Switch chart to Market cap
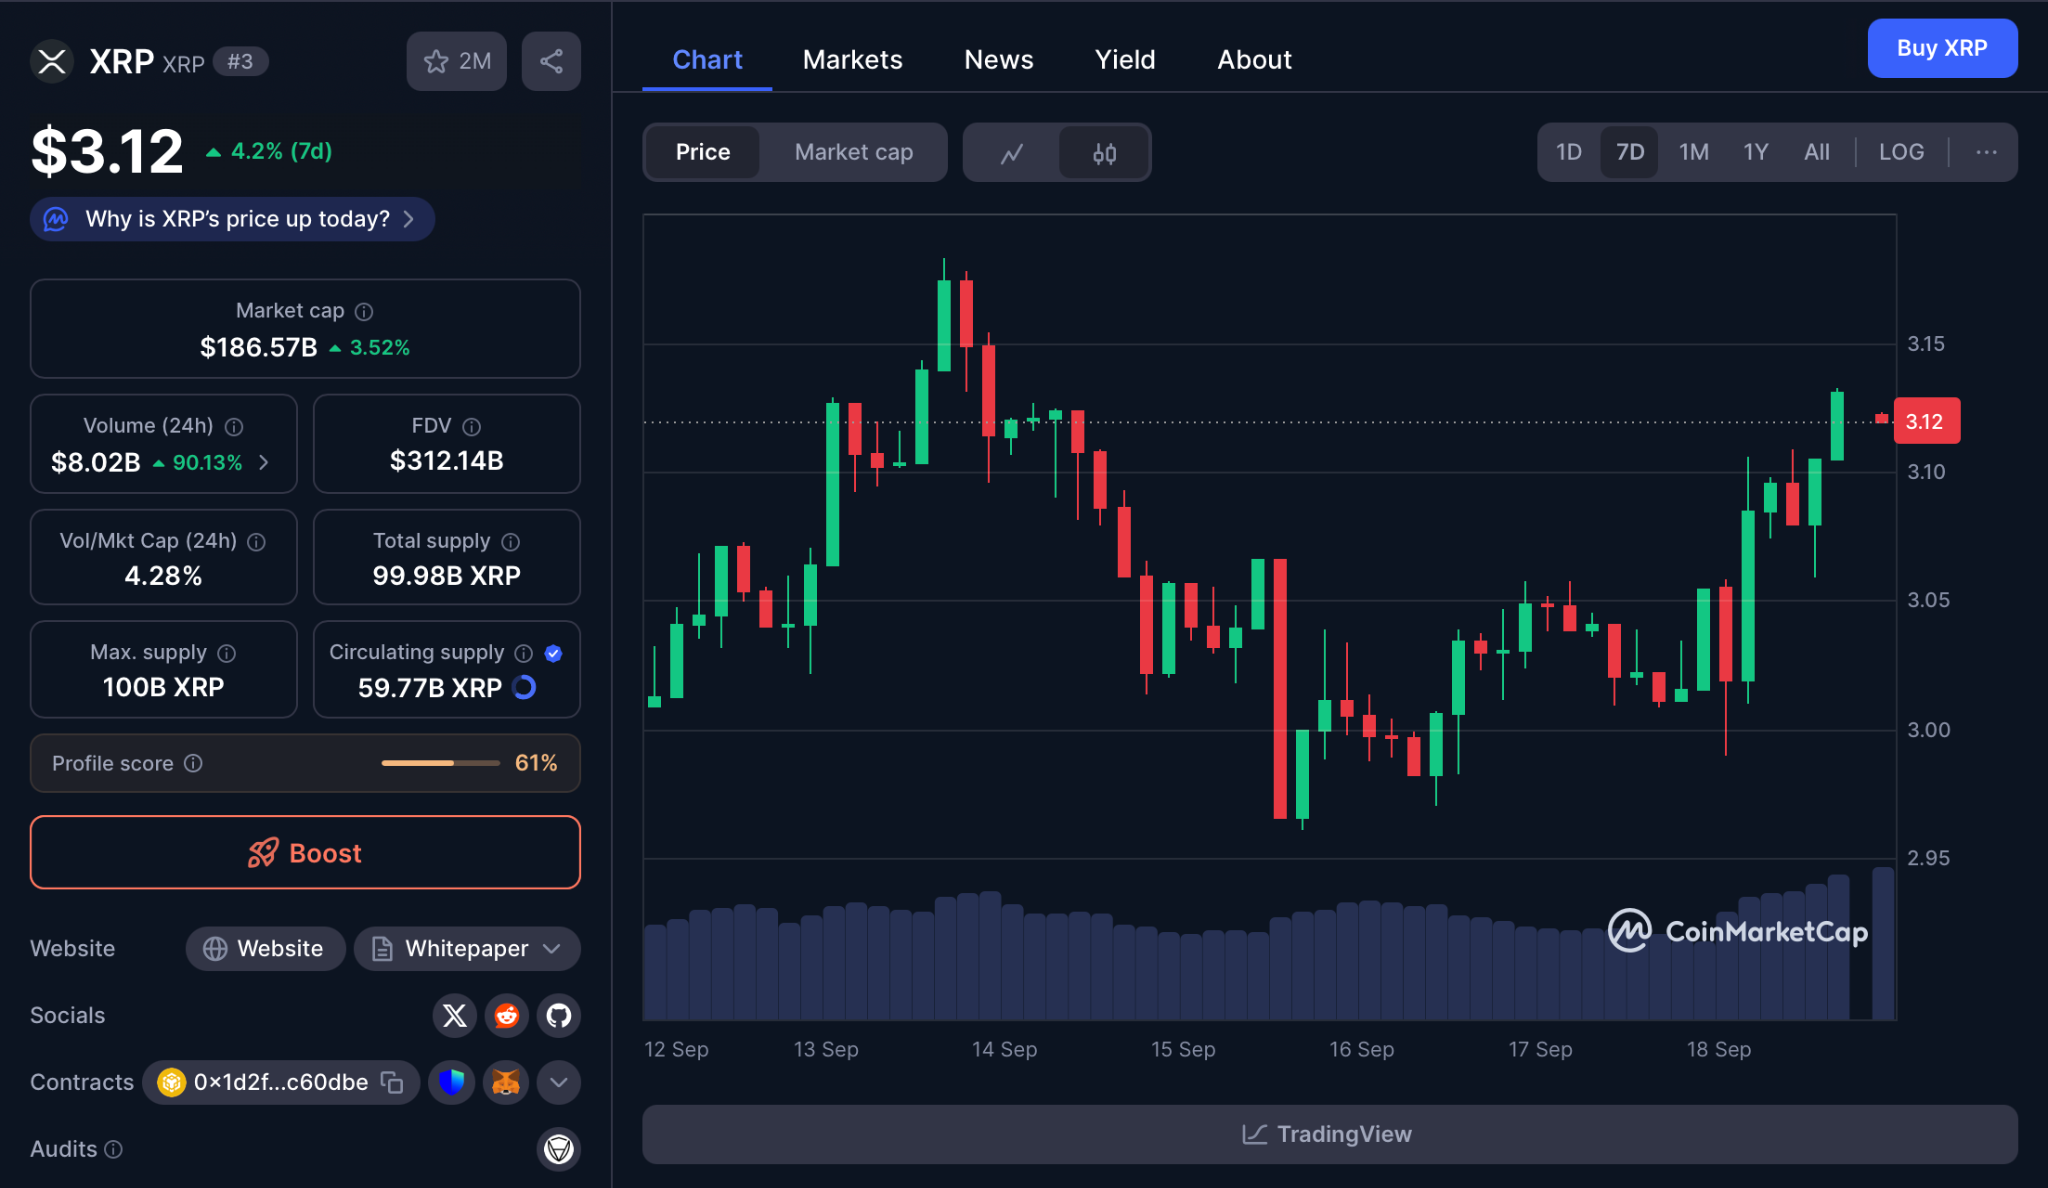 (x=853, y=152)
